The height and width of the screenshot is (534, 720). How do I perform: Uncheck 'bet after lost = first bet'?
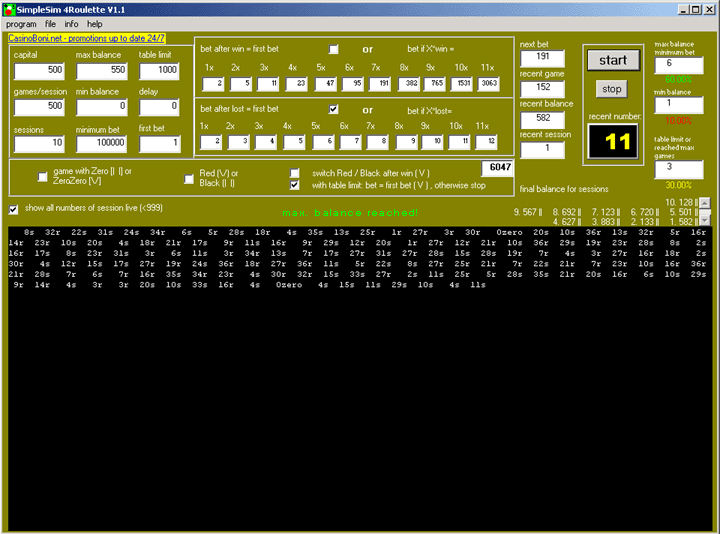(x=334, y=109)
